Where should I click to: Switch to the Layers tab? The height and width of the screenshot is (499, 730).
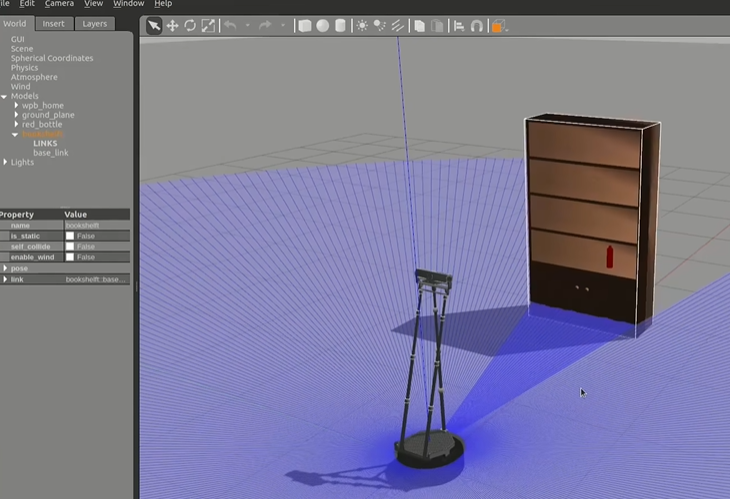point(95,24)
